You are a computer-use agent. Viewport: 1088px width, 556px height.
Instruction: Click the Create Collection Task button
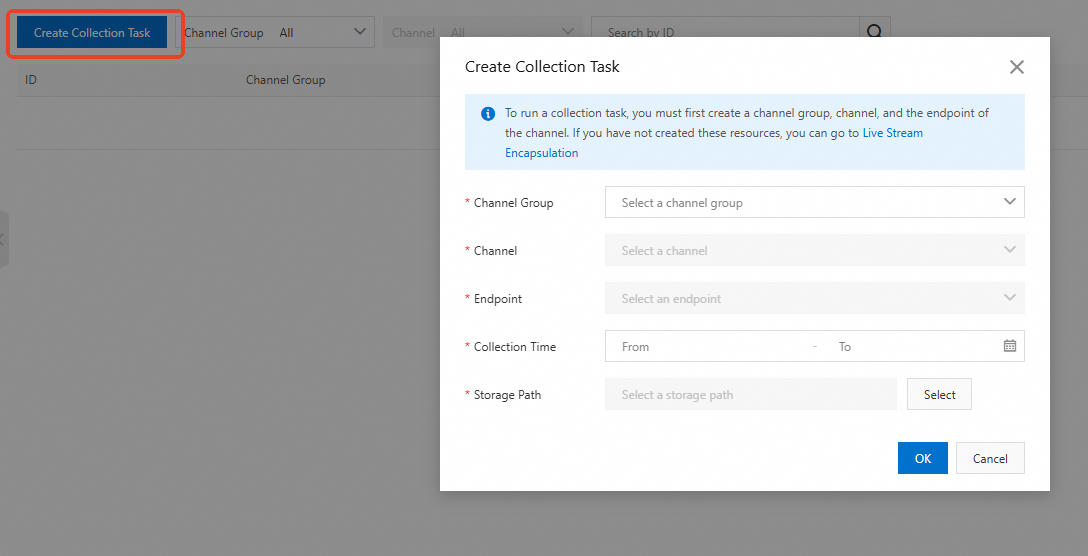point(92,33)
